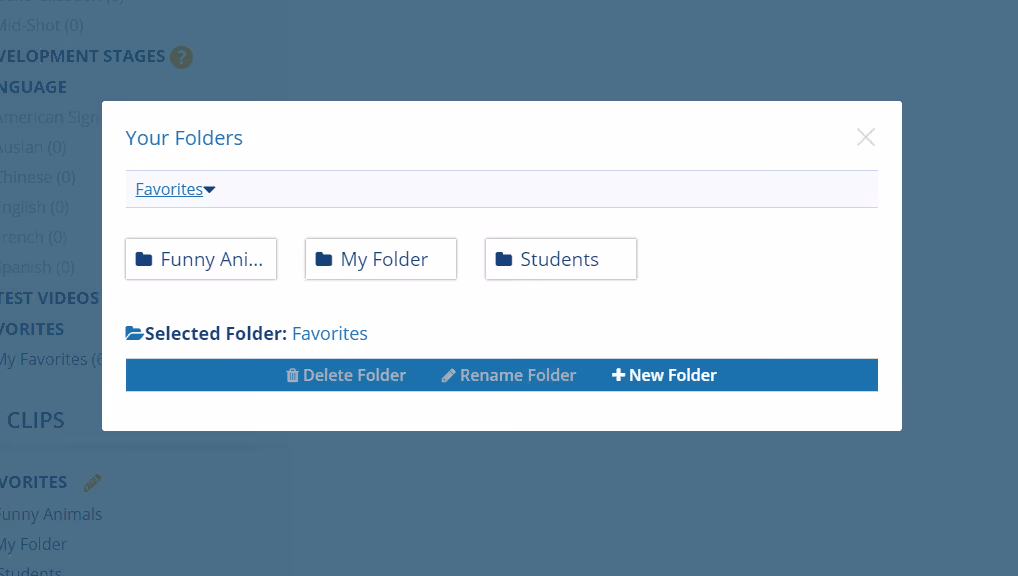Open the My Folder button in dialog

tap(381, 260)
